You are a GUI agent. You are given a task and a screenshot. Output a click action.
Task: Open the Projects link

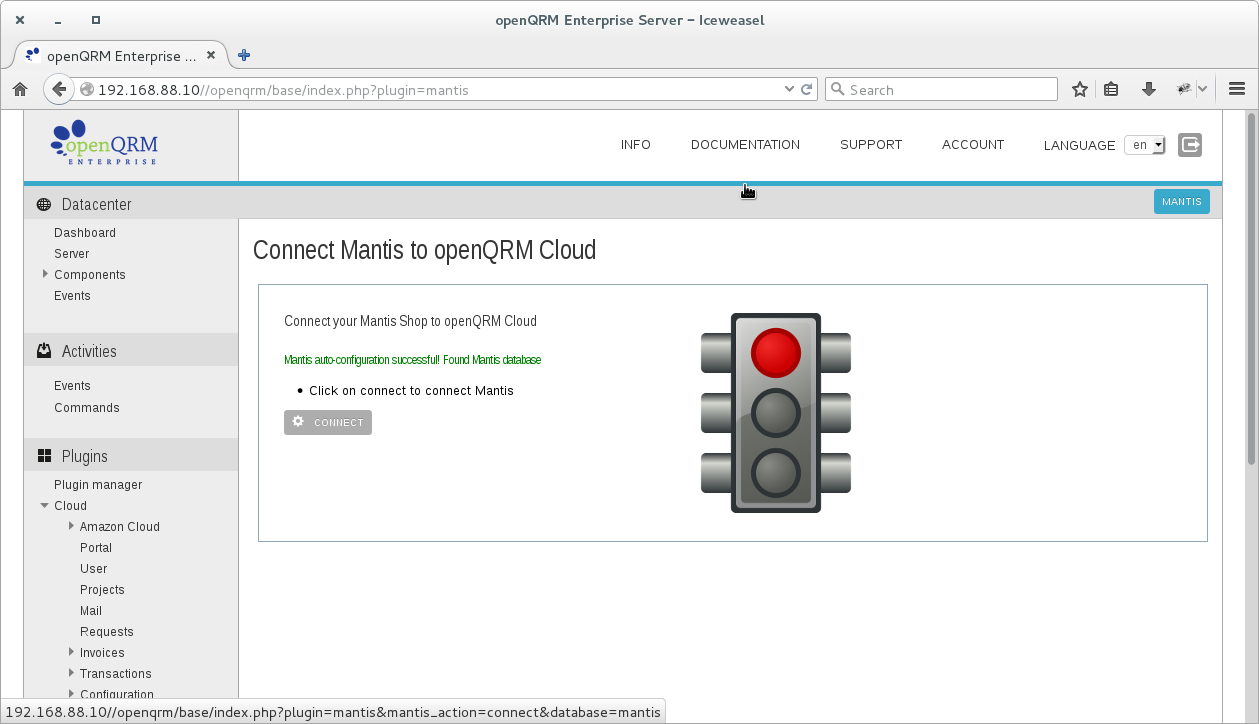(x=102, y=590)
